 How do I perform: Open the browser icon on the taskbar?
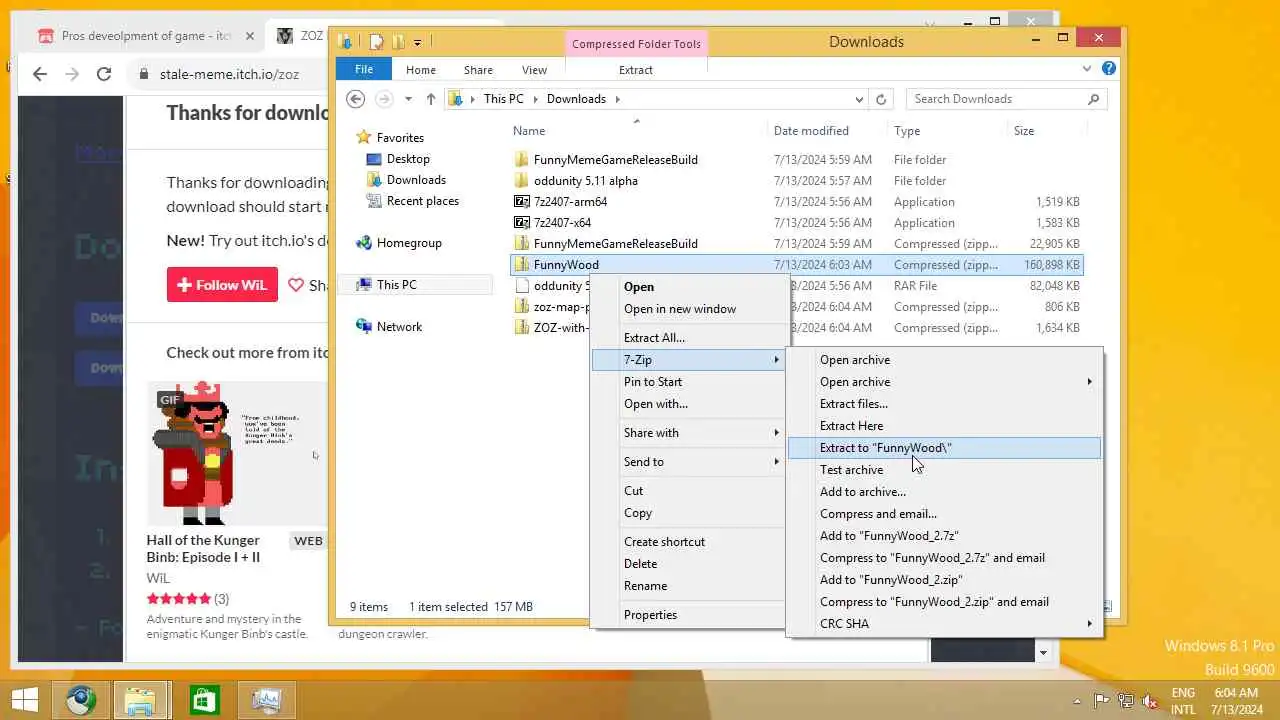pyautogui.click(x=81, y=700)
